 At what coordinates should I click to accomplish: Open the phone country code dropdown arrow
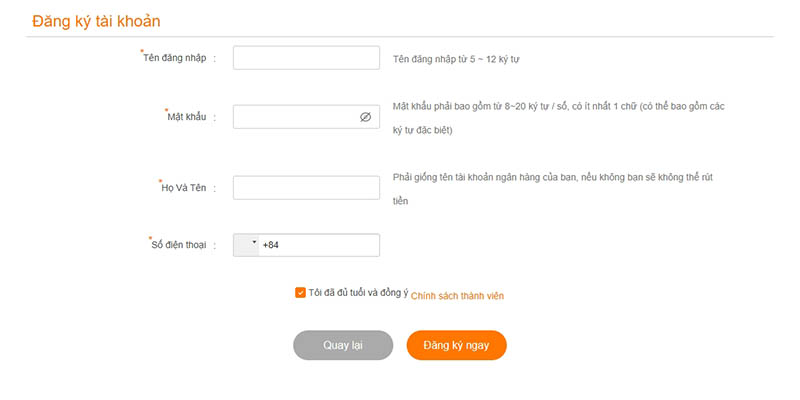[254, 243]
